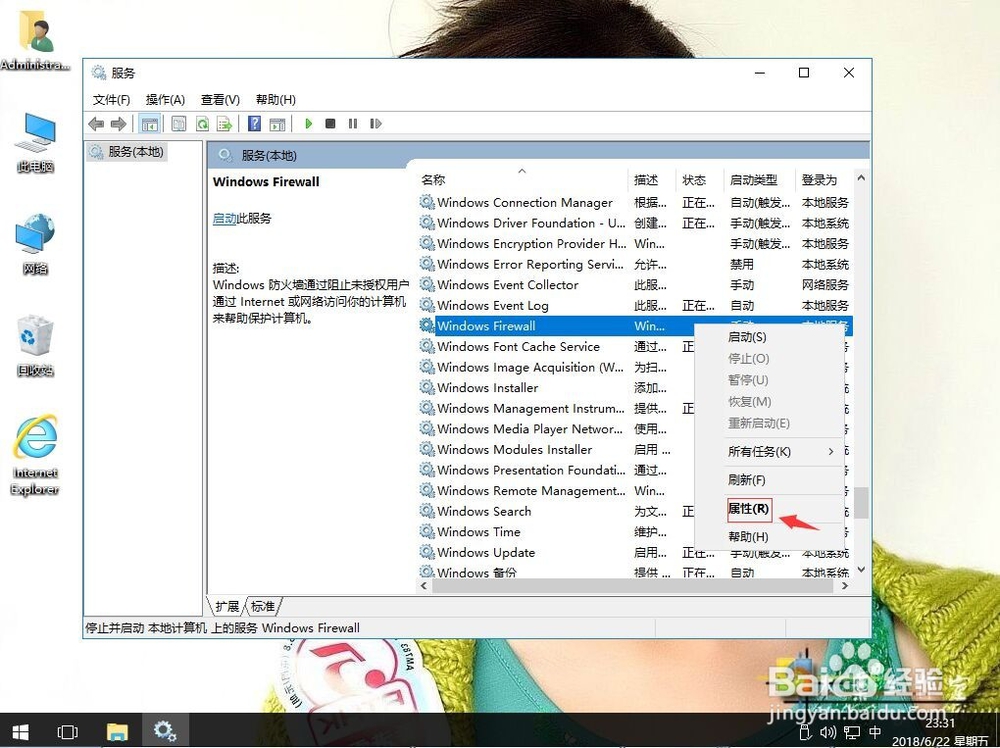Screen dimensions: 1000x748
Task: Open Settings from the taskbar gear icon
Action: 166,731
